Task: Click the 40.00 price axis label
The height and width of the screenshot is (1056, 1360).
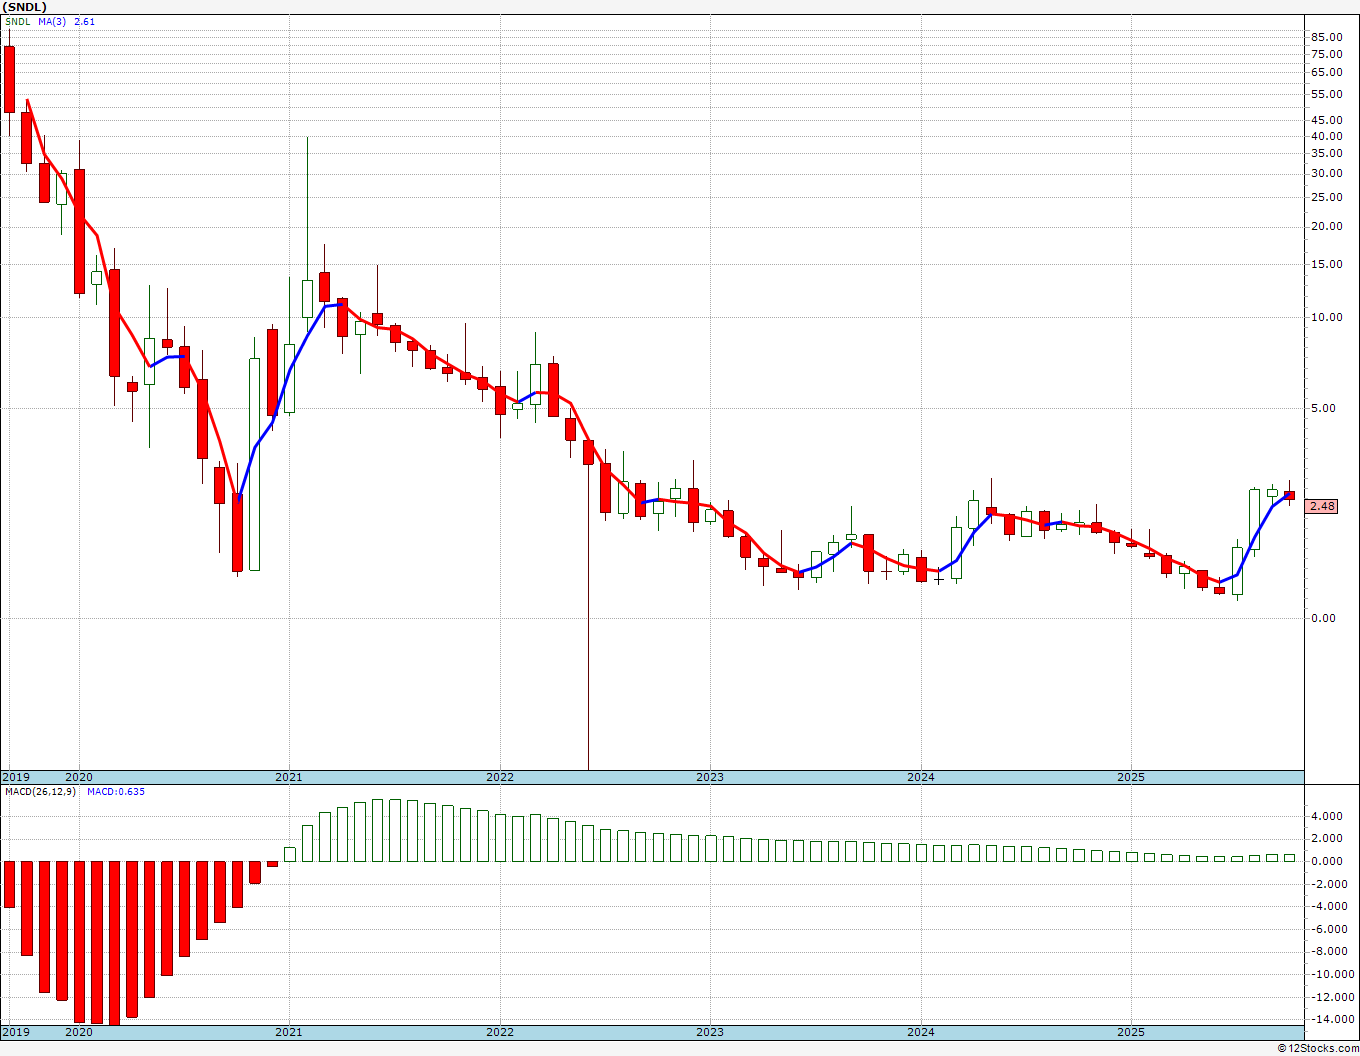Action: (x=1328, y=136)
